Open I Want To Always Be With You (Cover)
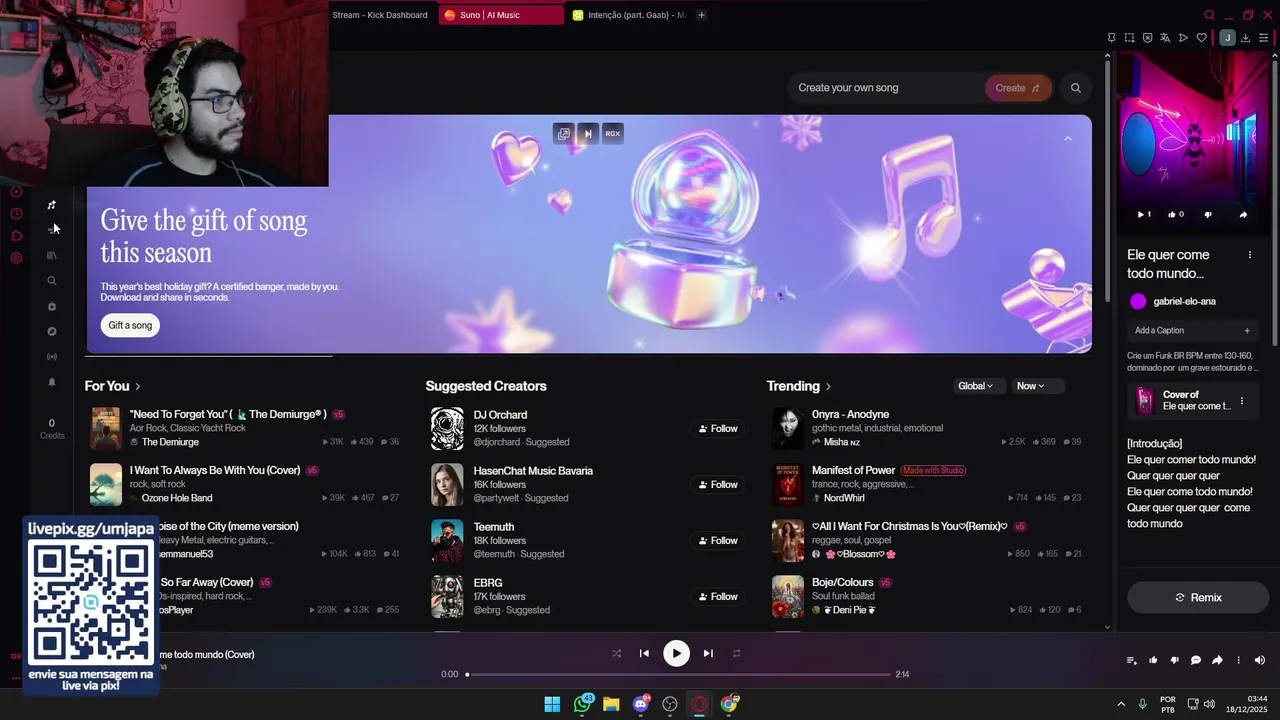Screen dimensions: 1280x720 215,470
